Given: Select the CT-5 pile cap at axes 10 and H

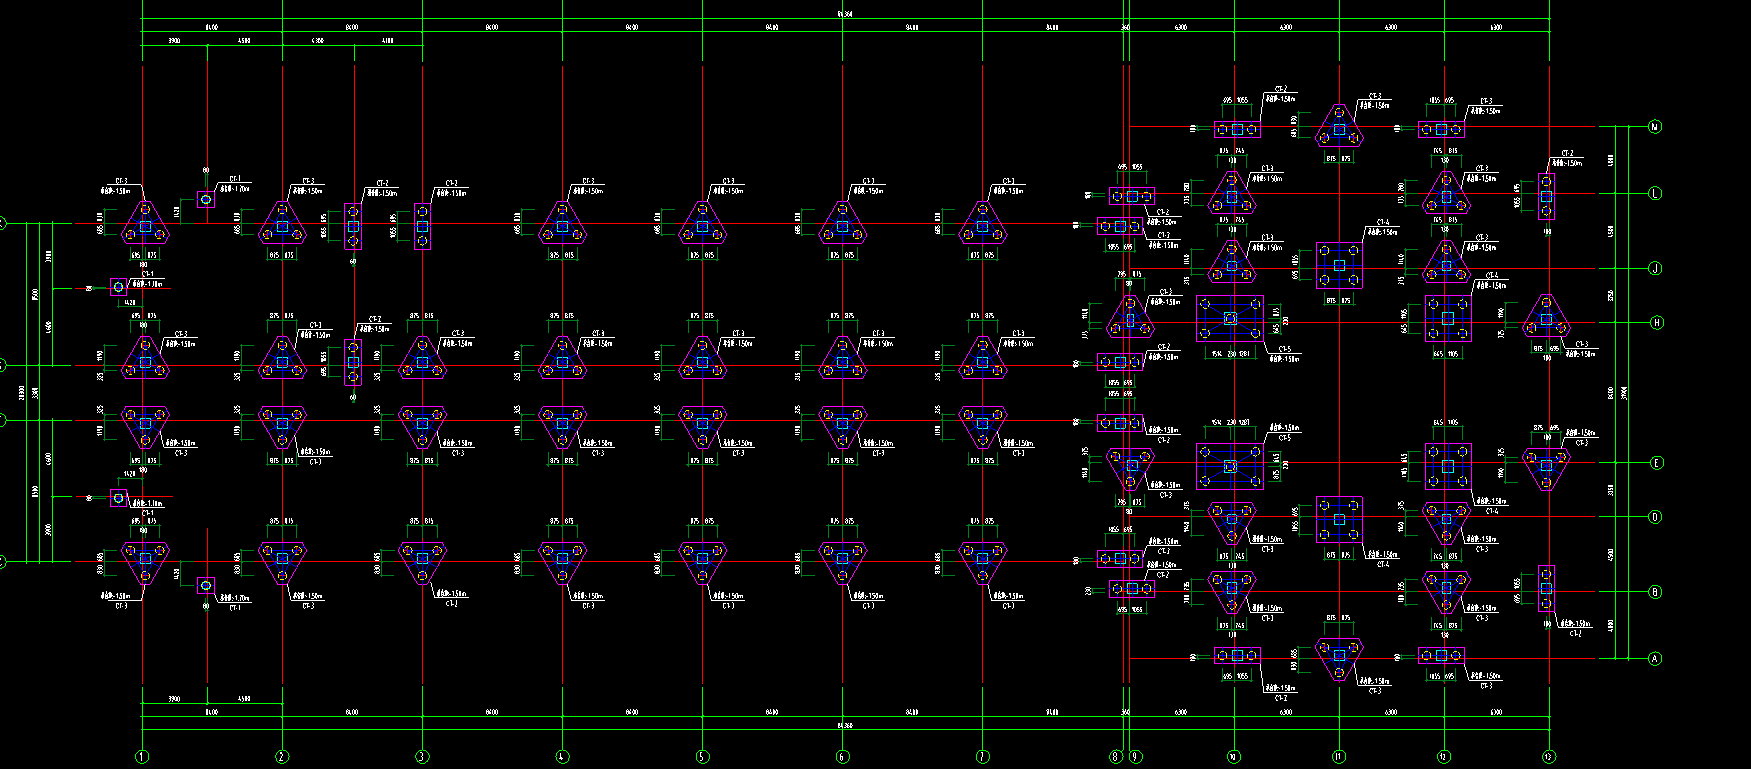Looking at the screenshot, I should [1230, 319].
